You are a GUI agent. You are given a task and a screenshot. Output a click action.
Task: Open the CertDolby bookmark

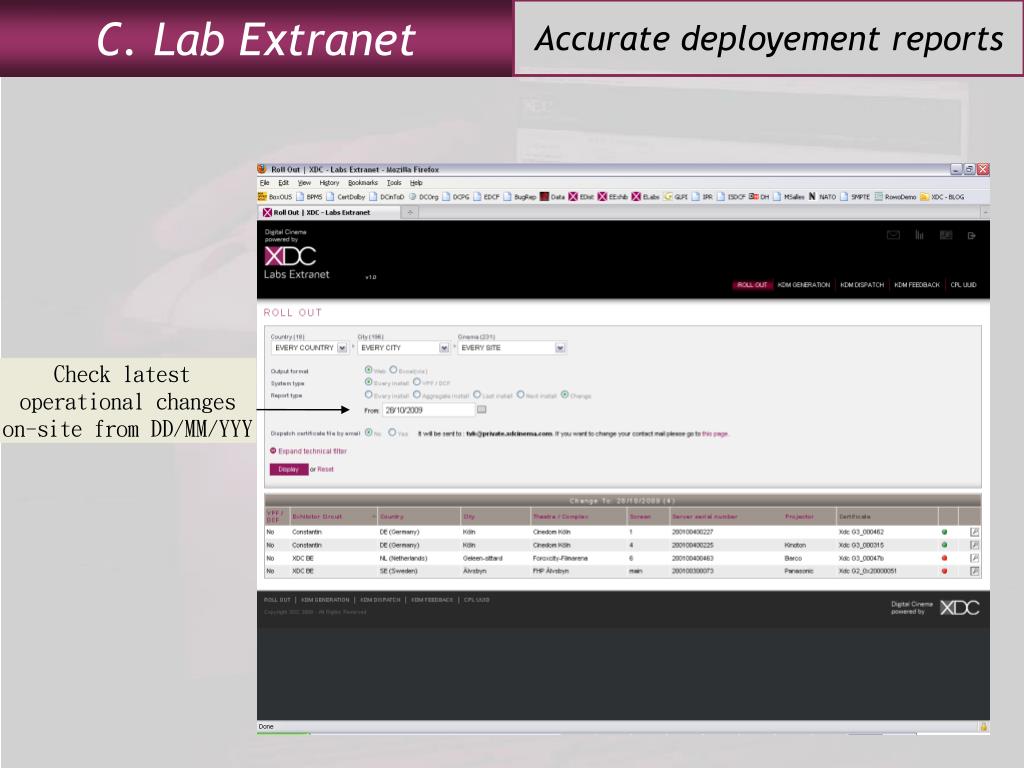coord(346,197)
